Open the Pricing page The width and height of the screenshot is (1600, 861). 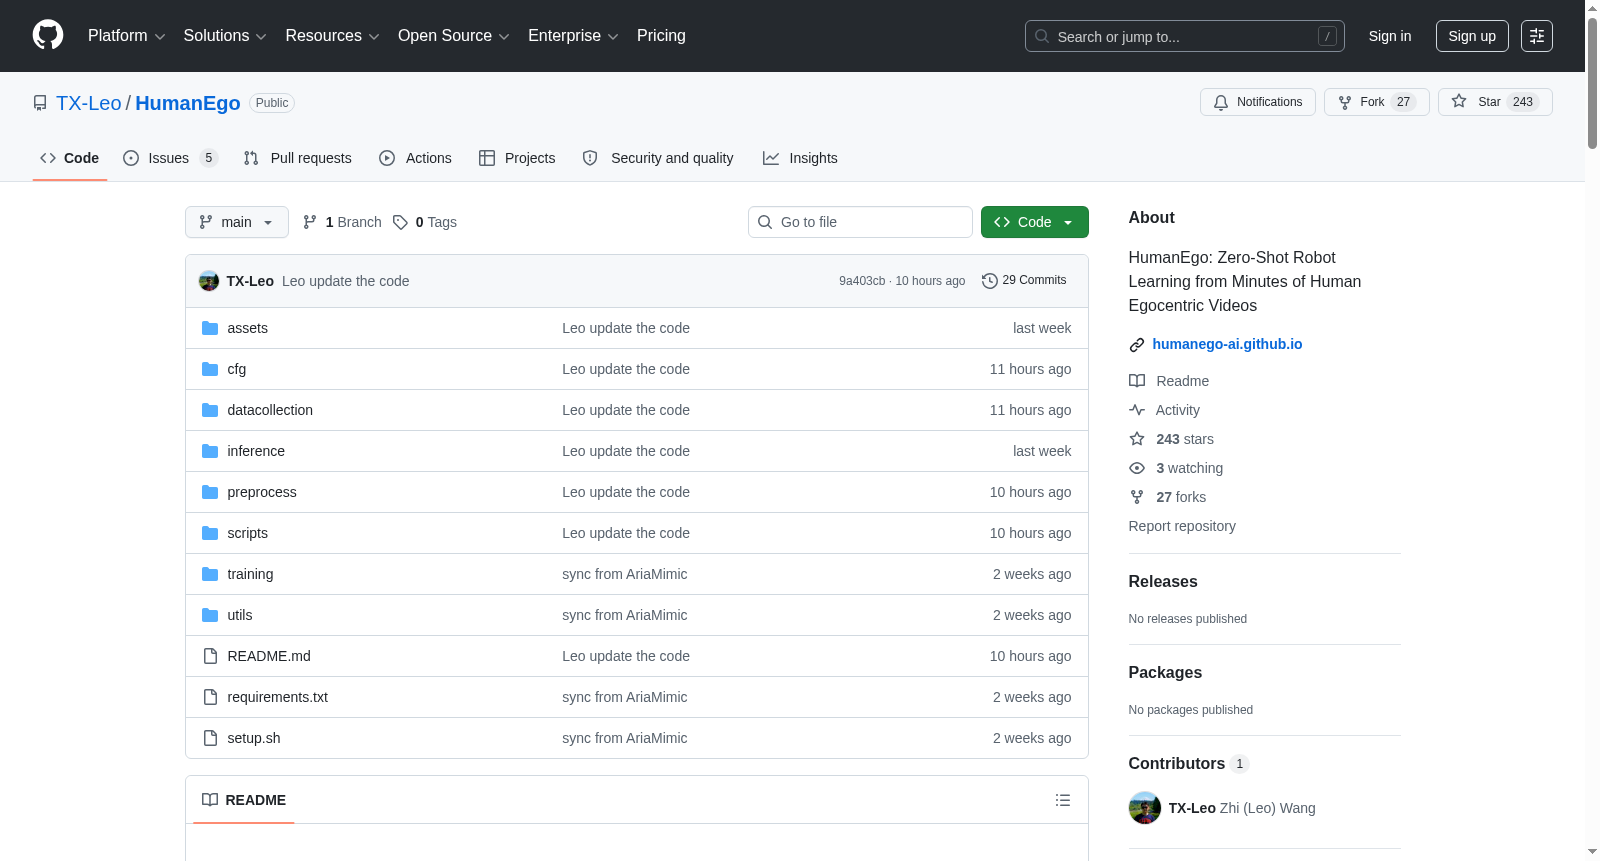click(x=661, y=36)
